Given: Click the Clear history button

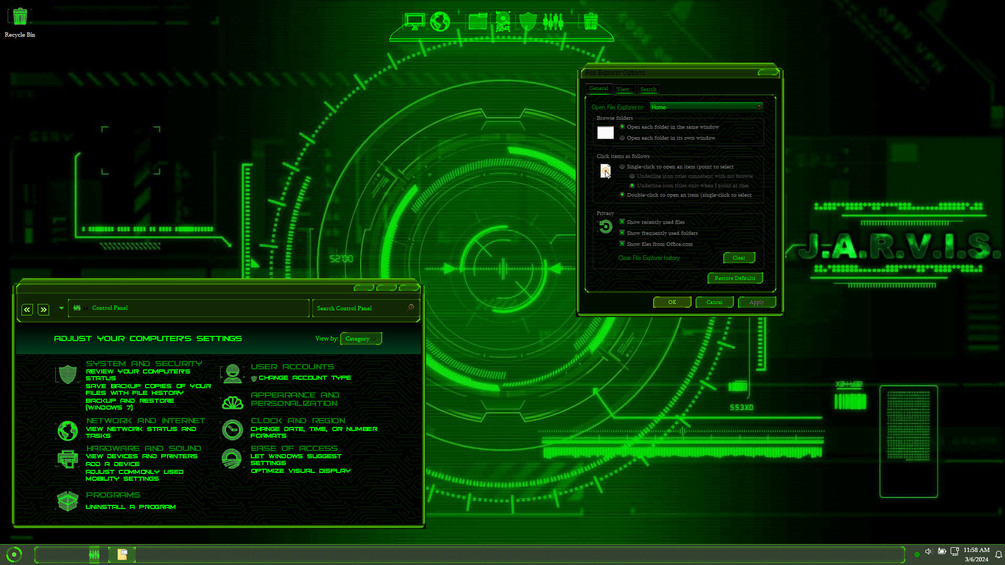Looking at the screenshot, I should [x=739, y=258].
